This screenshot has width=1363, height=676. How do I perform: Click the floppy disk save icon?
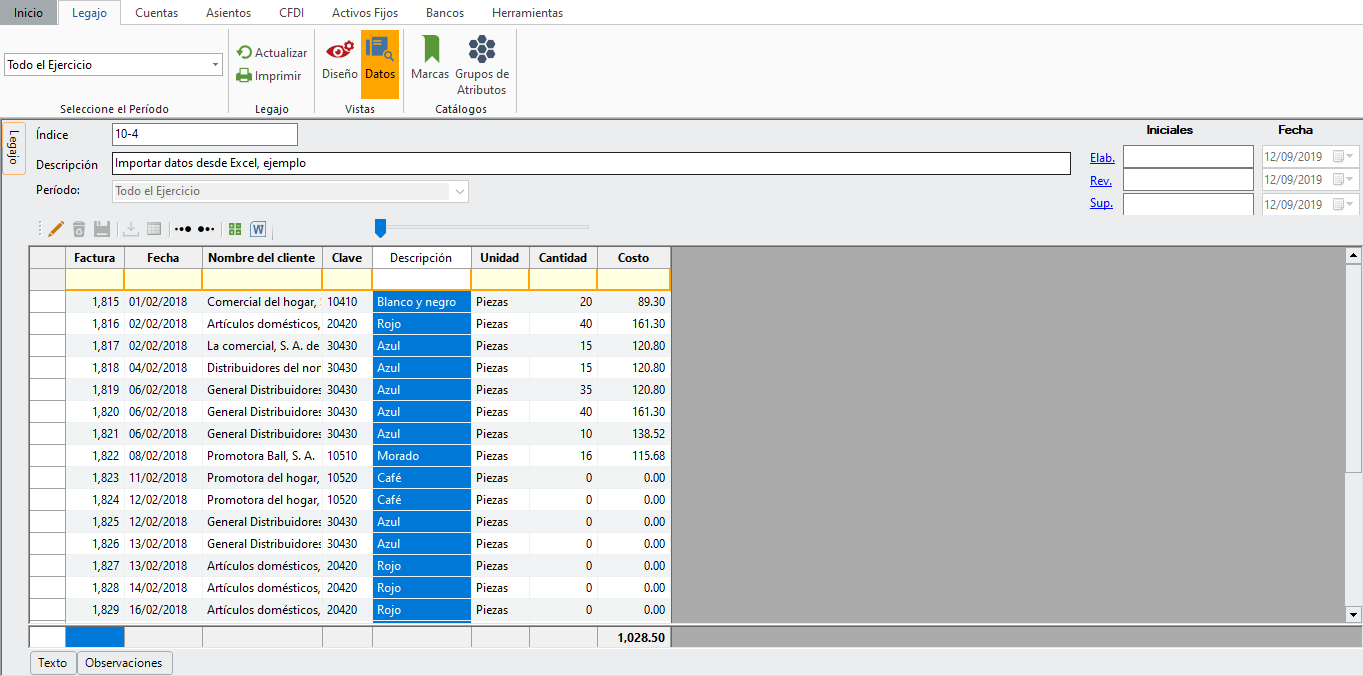click(102, 229)
